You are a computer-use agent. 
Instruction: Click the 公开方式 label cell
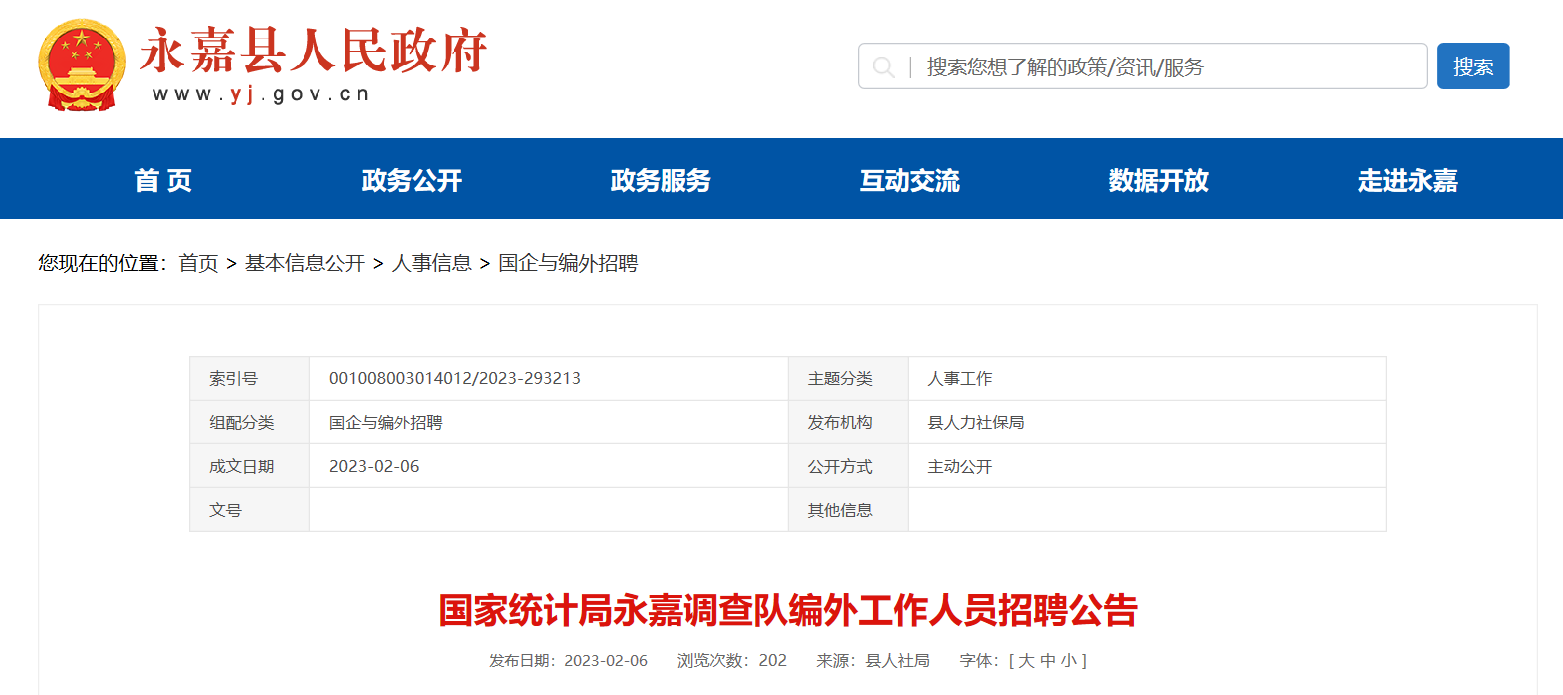[x=848, y=466]
